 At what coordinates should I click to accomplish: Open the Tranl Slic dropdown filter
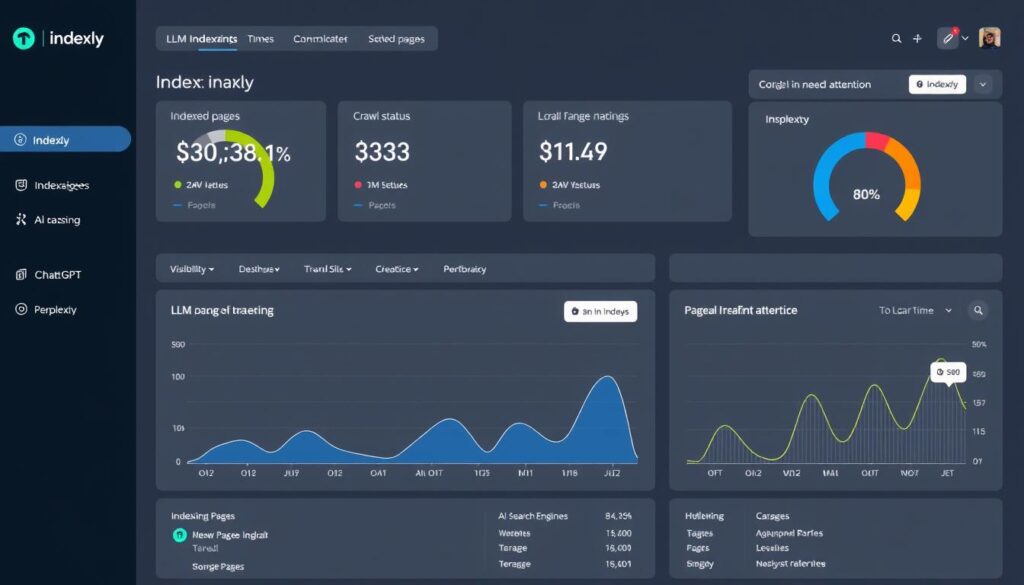tap(328, 269)
